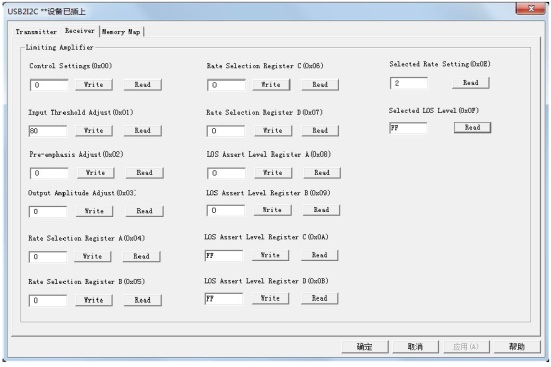Write the Input Threshold Adjust (0x01) value

point(94,130)
